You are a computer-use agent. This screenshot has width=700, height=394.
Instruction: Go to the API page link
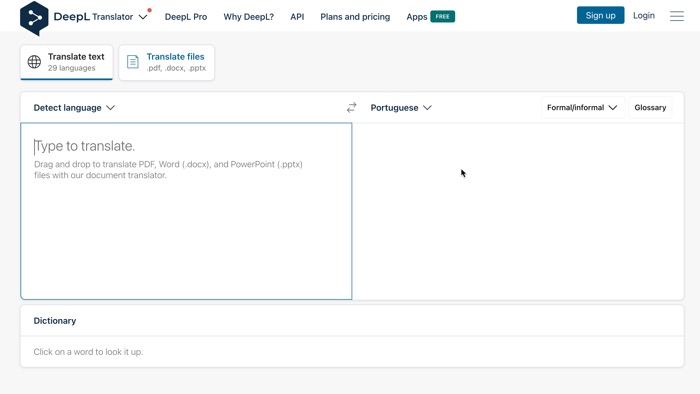click(x=297, y=17)
